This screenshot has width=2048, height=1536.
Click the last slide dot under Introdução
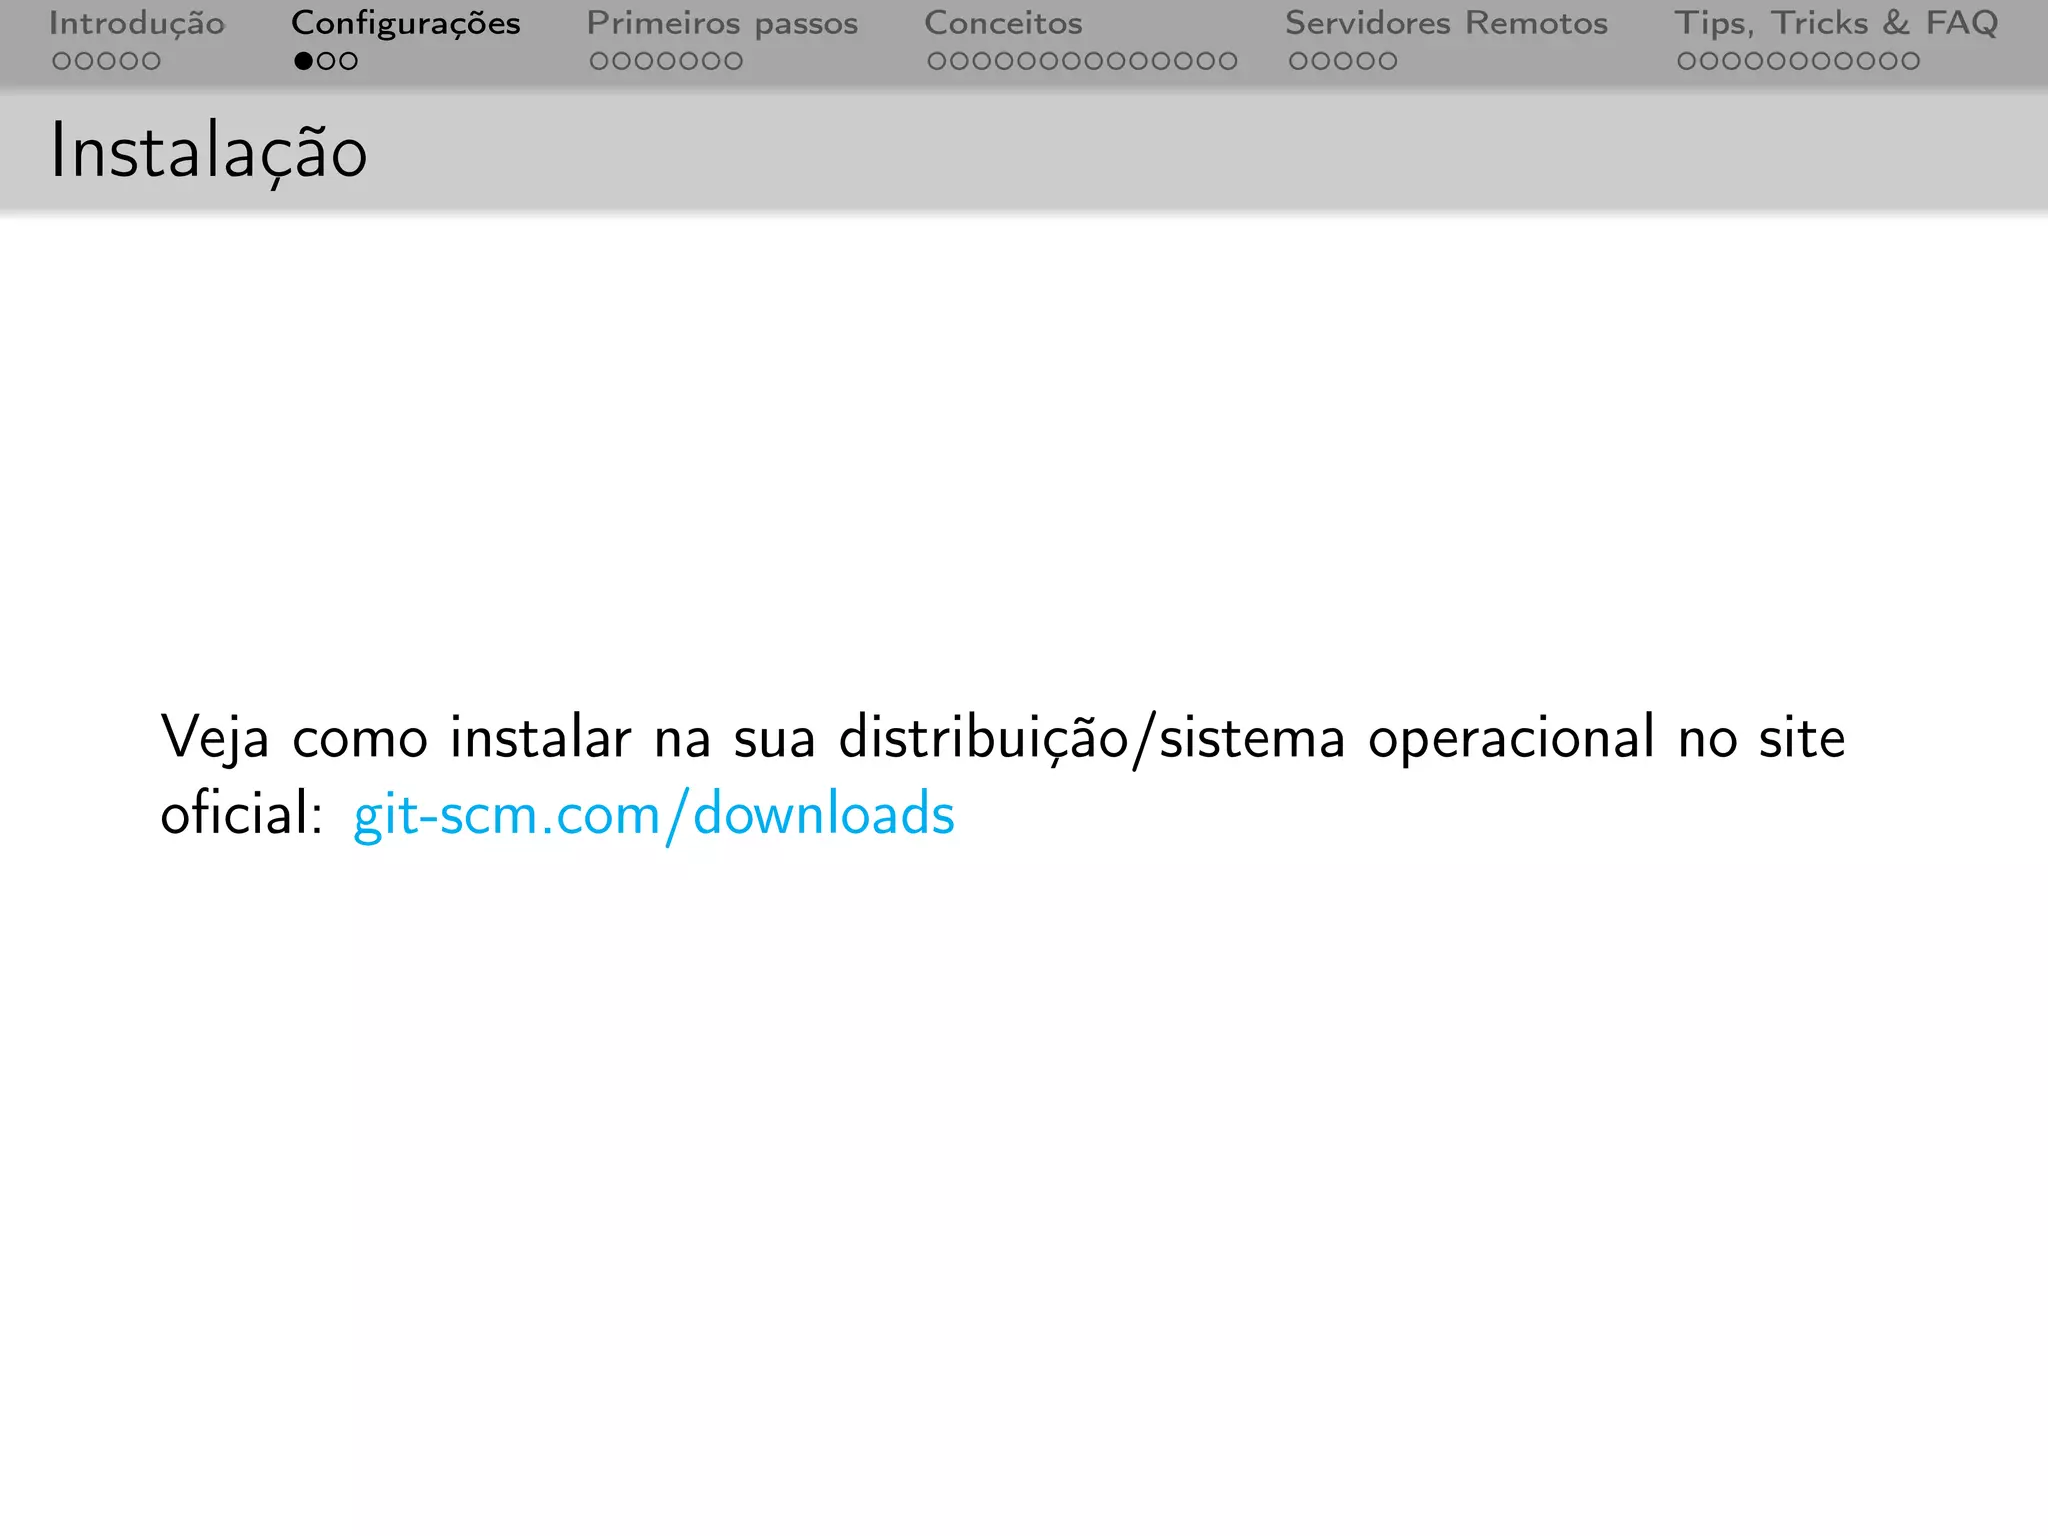(x=151, y=61)
